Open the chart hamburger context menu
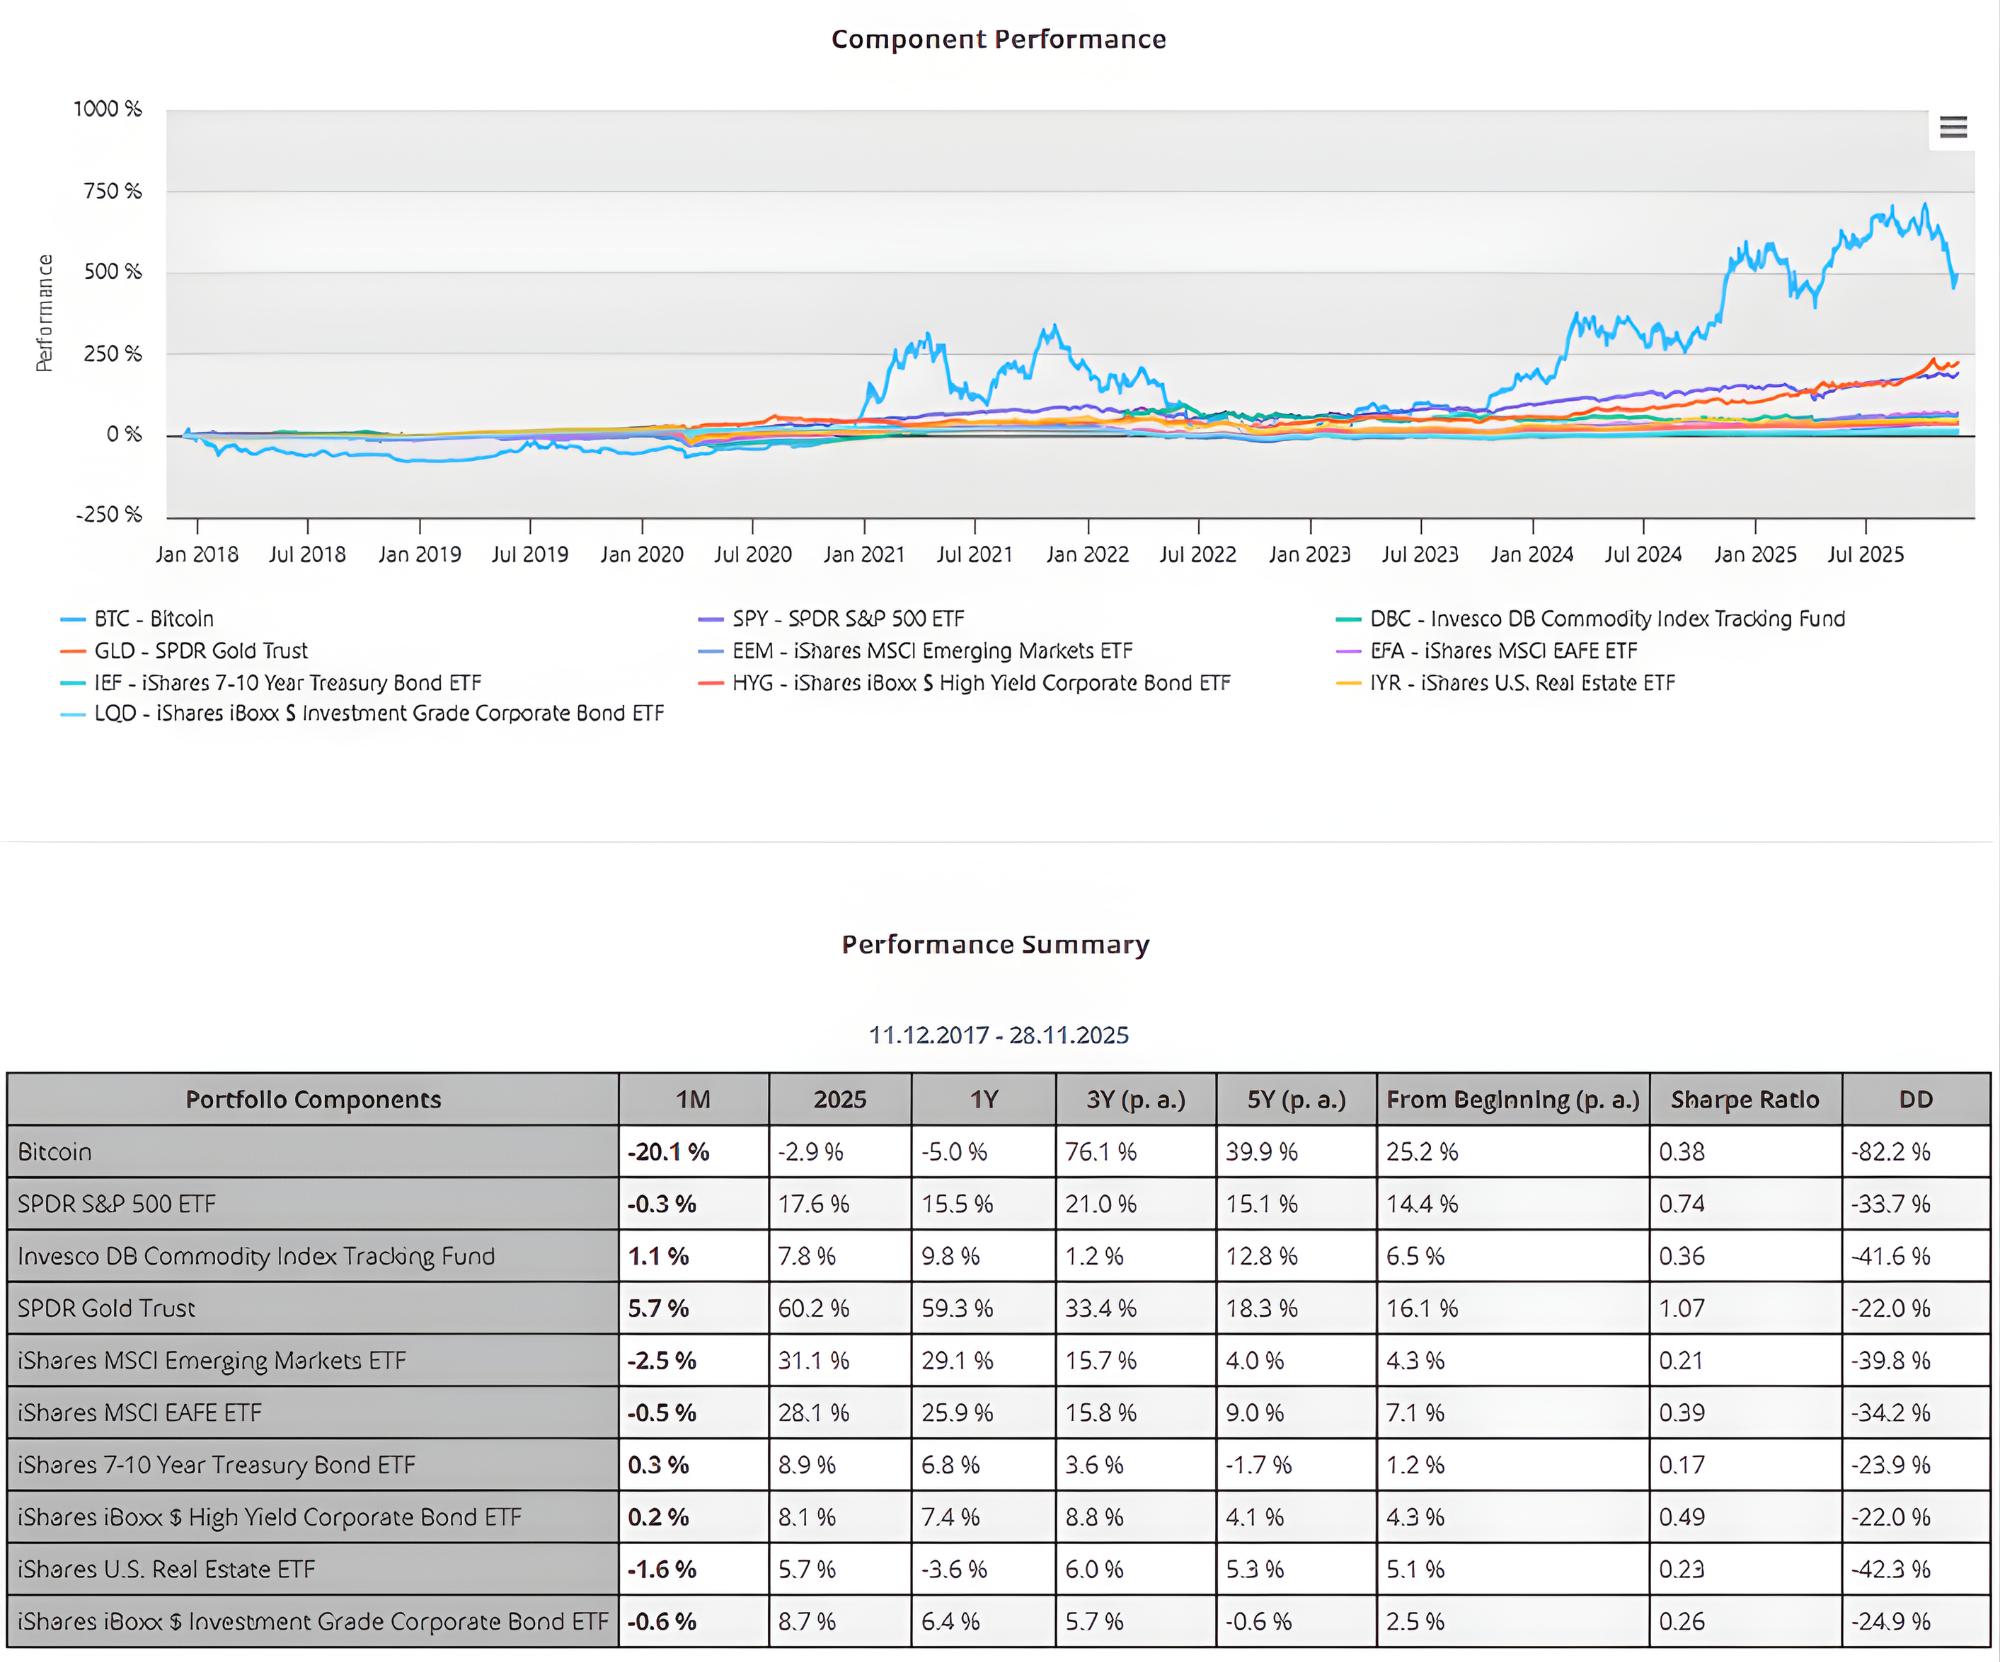This screenshot has width=2000, height=1662. (x=1952, y=127)
